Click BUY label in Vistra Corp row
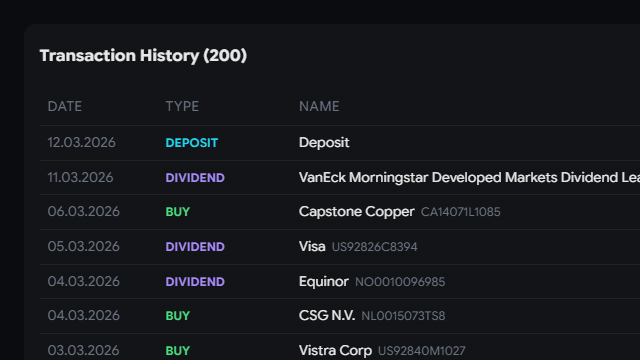 178,351
